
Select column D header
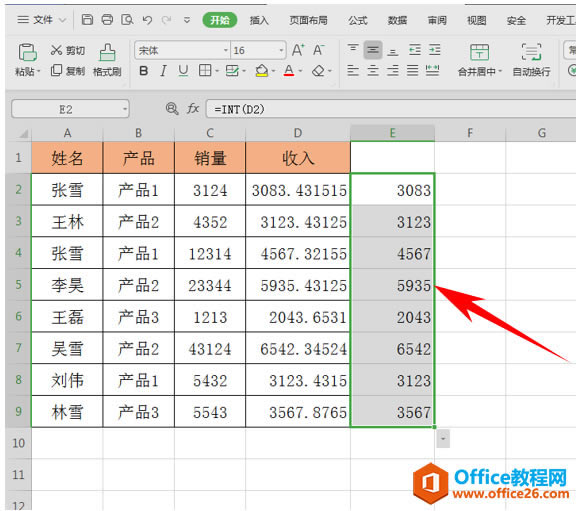coord(298,133)
